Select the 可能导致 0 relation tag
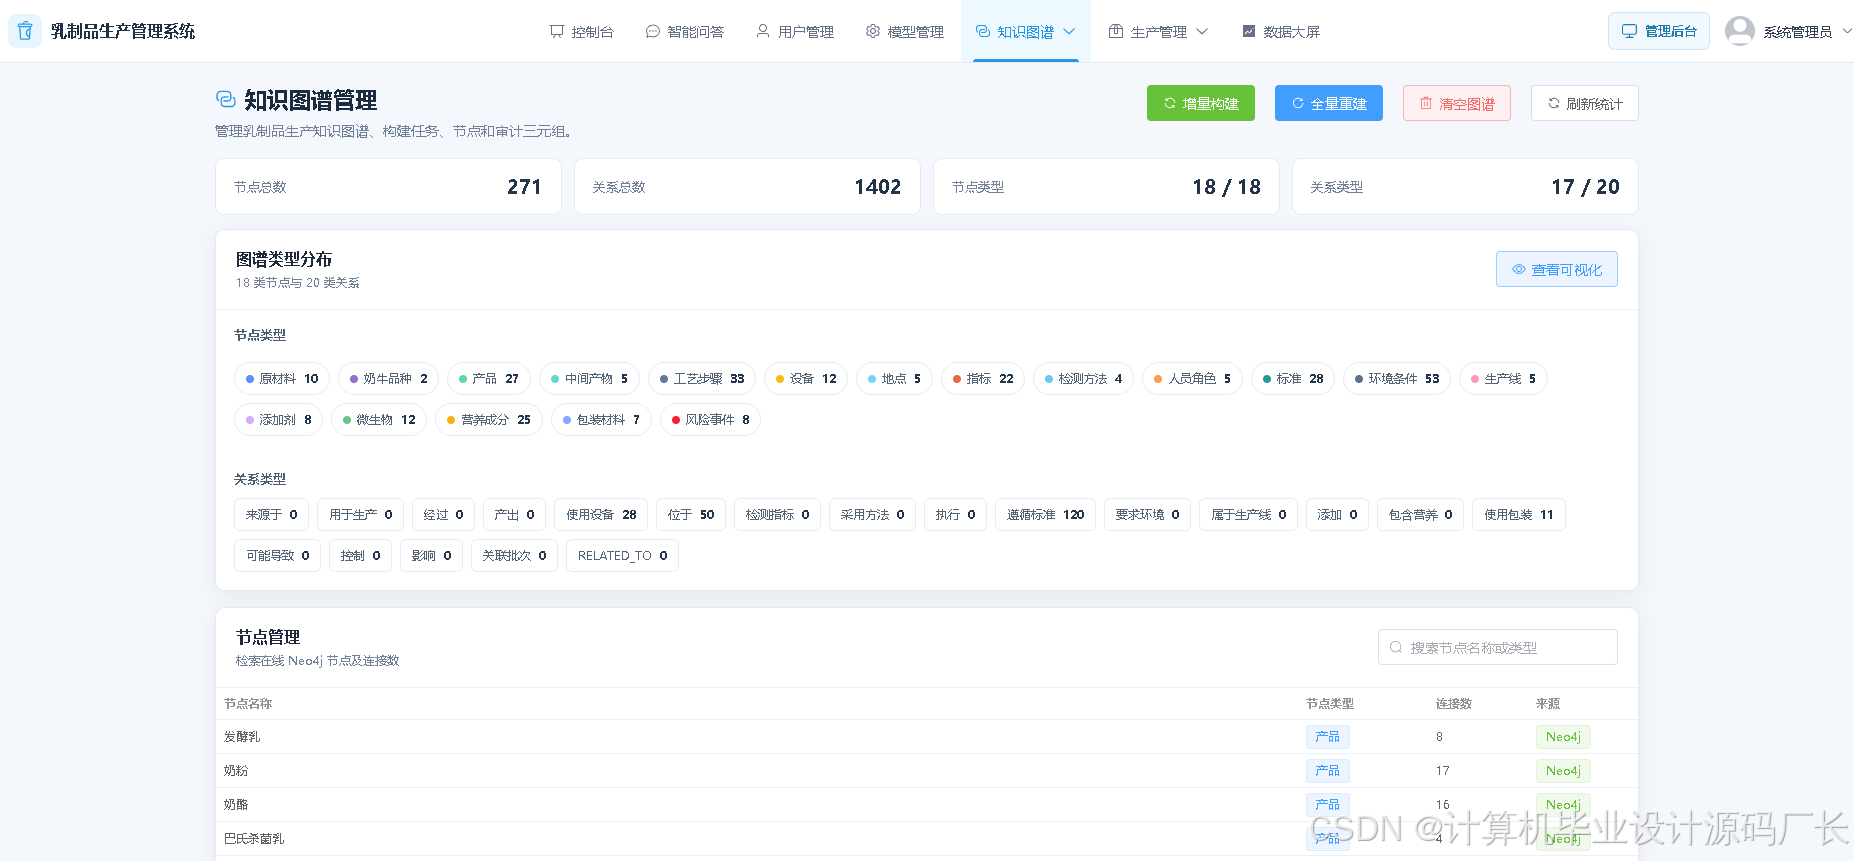Image resolution: width=1854 pixels, height=861 pixels. [x=278, y=556]
